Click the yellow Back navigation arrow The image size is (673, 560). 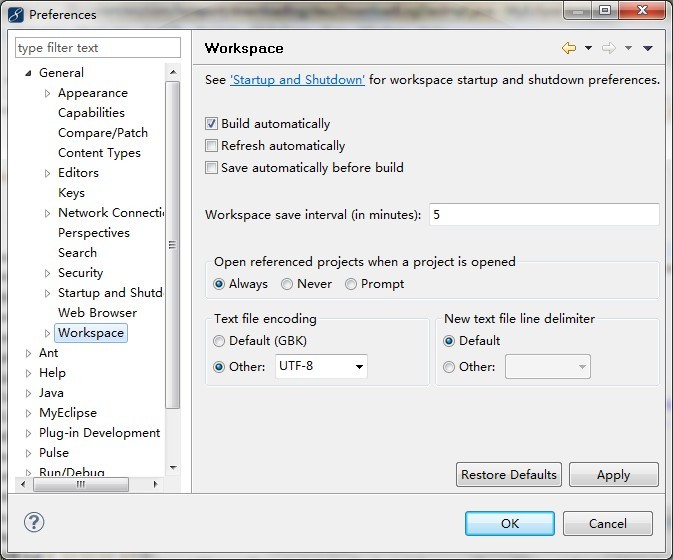569,48
